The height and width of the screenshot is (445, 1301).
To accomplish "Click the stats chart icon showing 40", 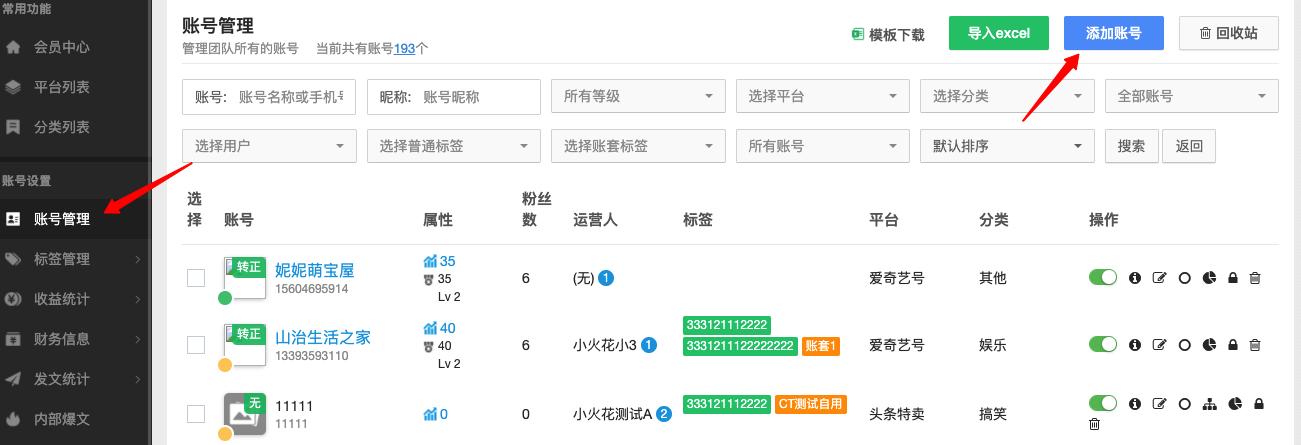I will coord(430,328).
